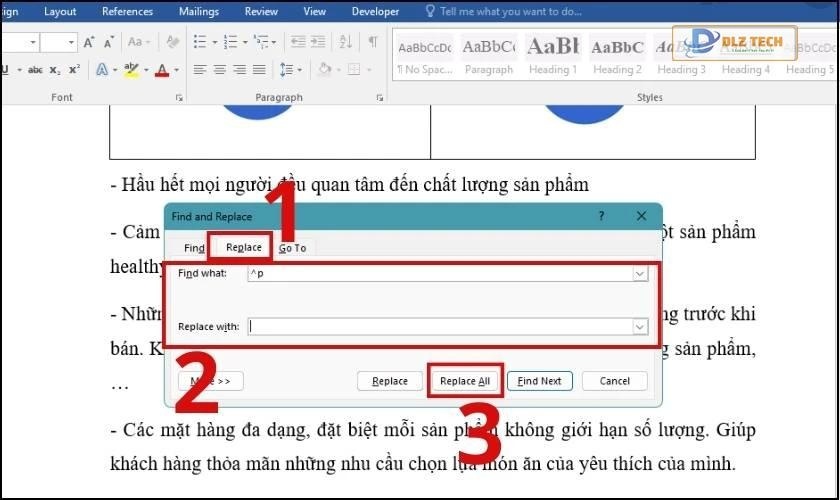The height and width of the screenshot is (500, 840).
Task: Open the Mailings ribbon tab
Action: coord(198,12)
